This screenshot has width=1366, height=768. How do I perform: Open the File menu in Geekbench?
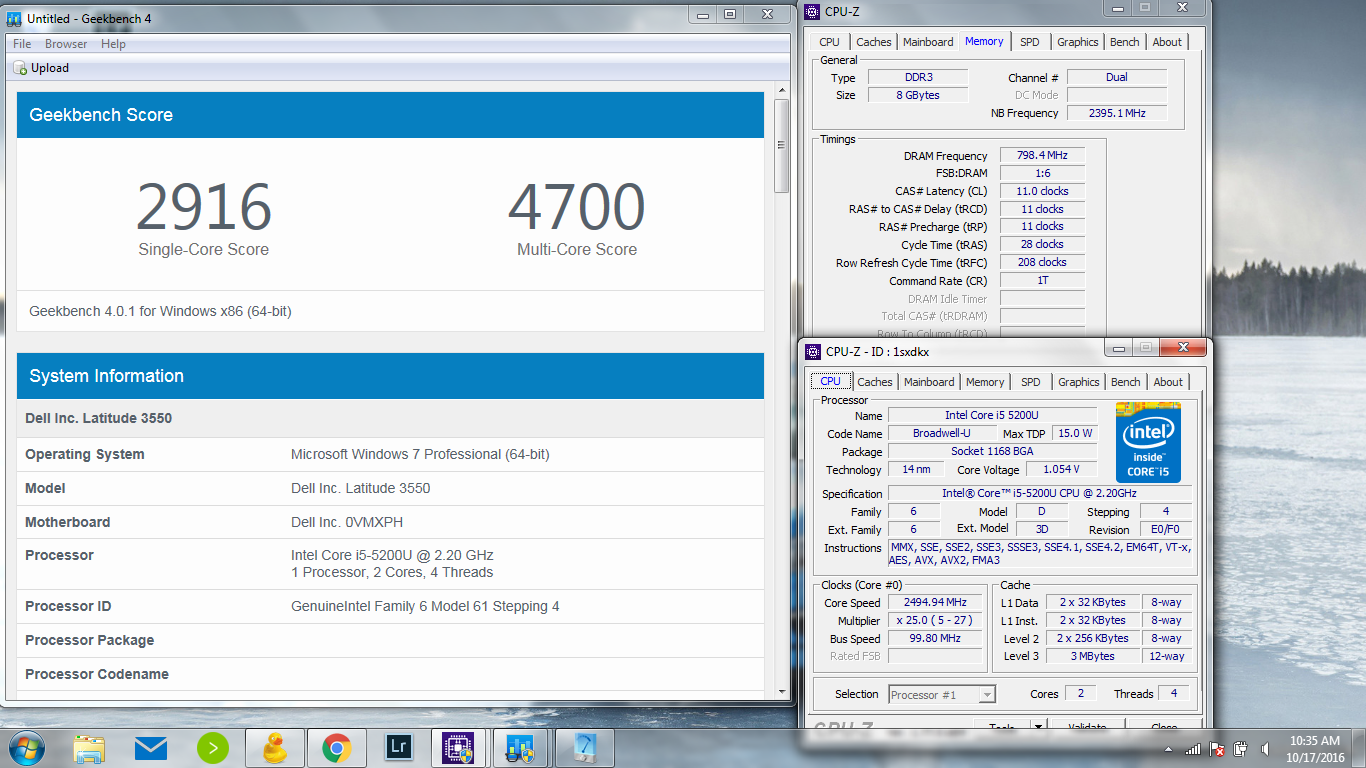[x=22, y=44]
